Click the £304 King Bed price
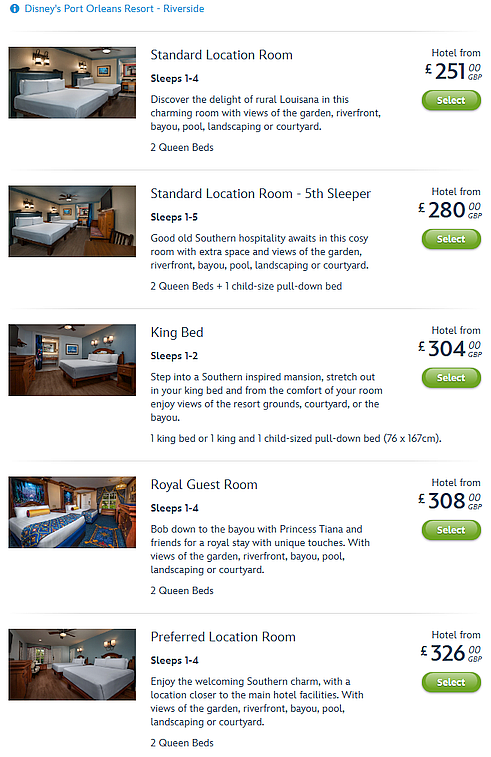 (x=450, y=349)
